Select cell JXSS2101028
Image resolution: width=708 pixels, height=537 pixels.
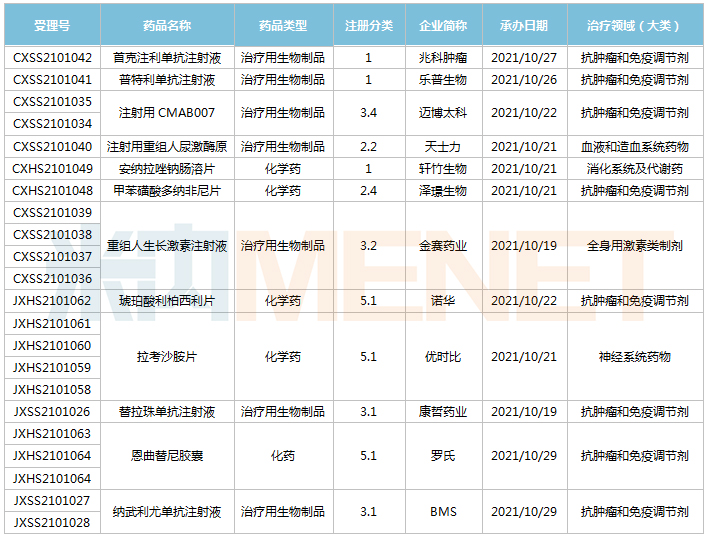(x=52, y=523)
